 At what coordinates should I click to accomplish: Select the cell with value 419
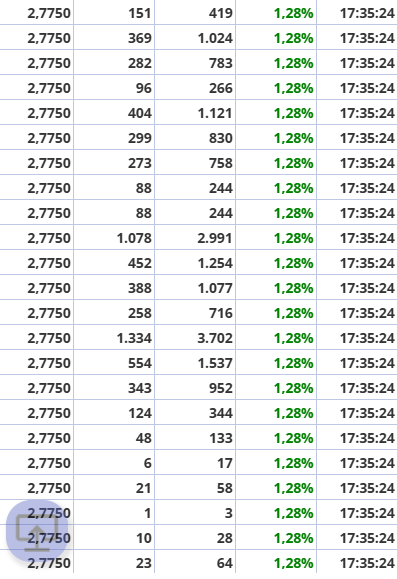point(195,13)
